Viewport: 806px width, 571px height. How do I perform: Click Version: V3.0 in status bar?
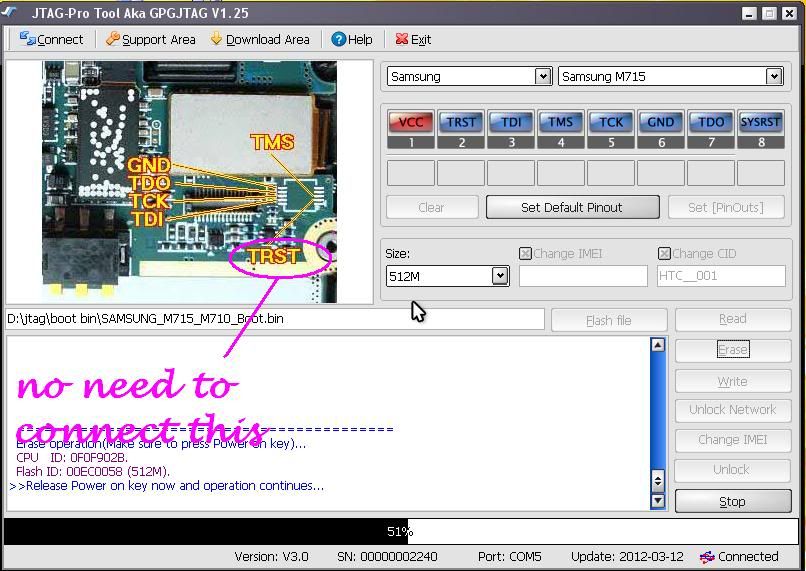pos(271,557)
